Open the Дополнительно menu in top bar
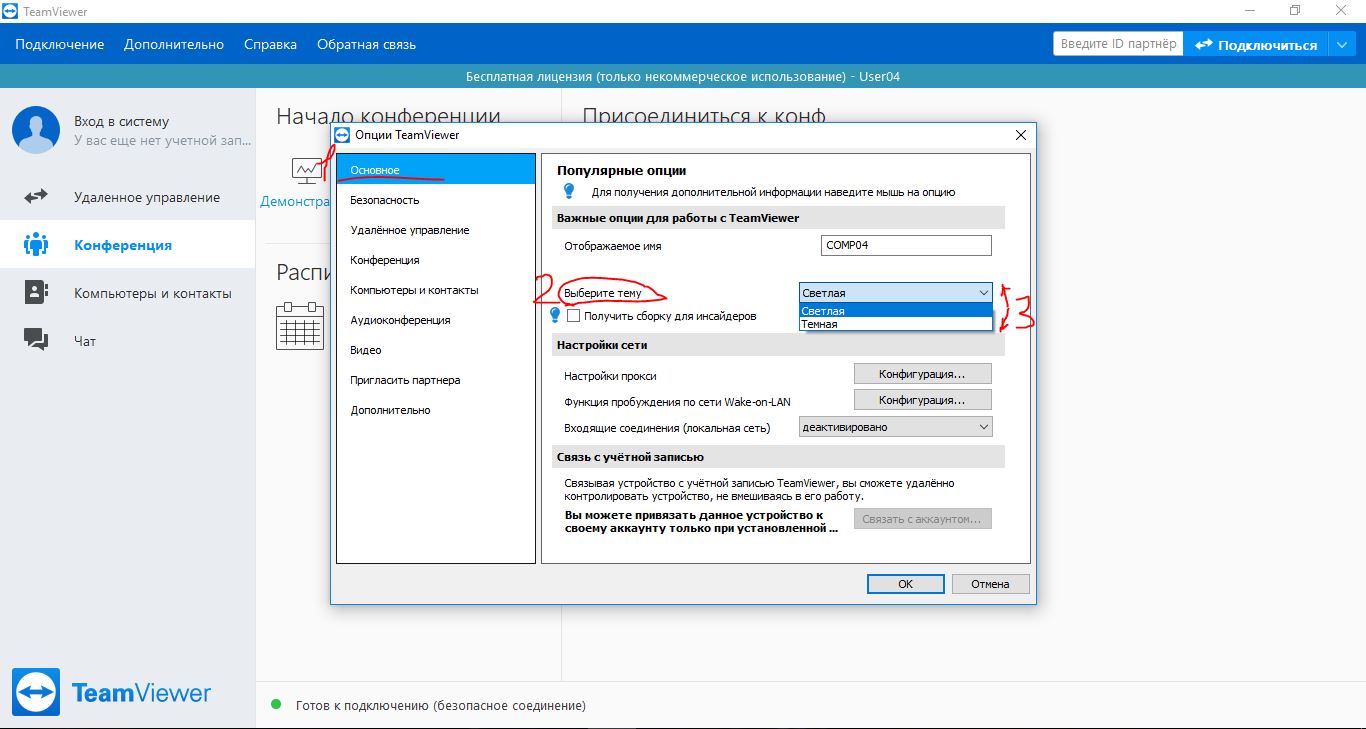 pos(174,44)
